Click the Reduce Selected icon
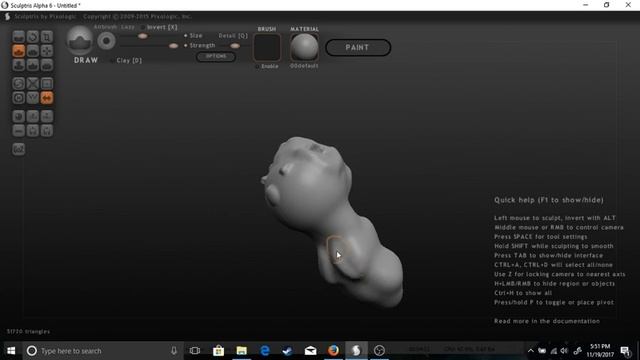The height and width of the screenshot is (360, 640). click(33, 84)
